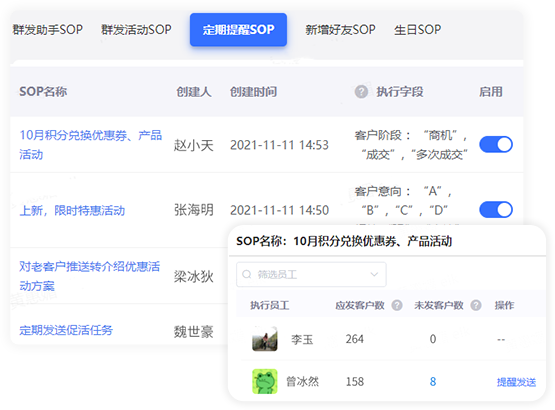Go to 生日SOP tab
Image resolution: width=555 pixels, height=410 pixels.
418,30
